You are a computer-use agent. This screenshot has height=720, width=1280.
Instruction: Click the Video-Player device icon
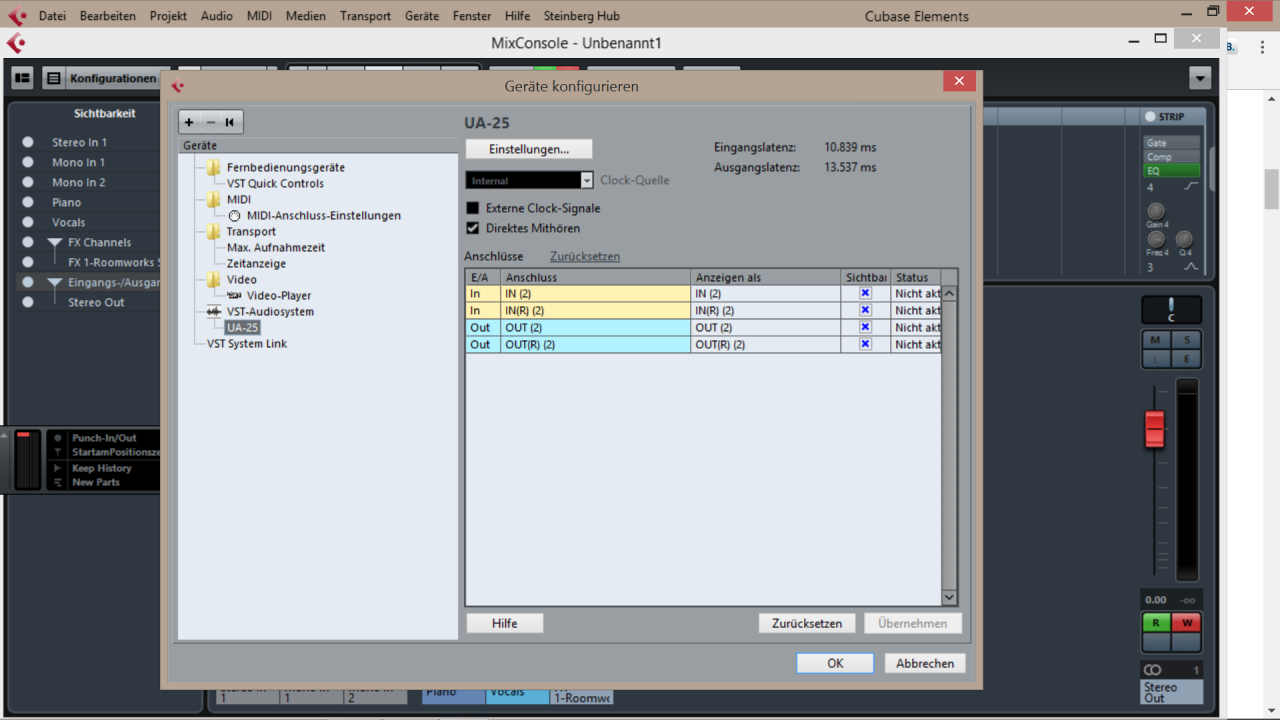235,295
